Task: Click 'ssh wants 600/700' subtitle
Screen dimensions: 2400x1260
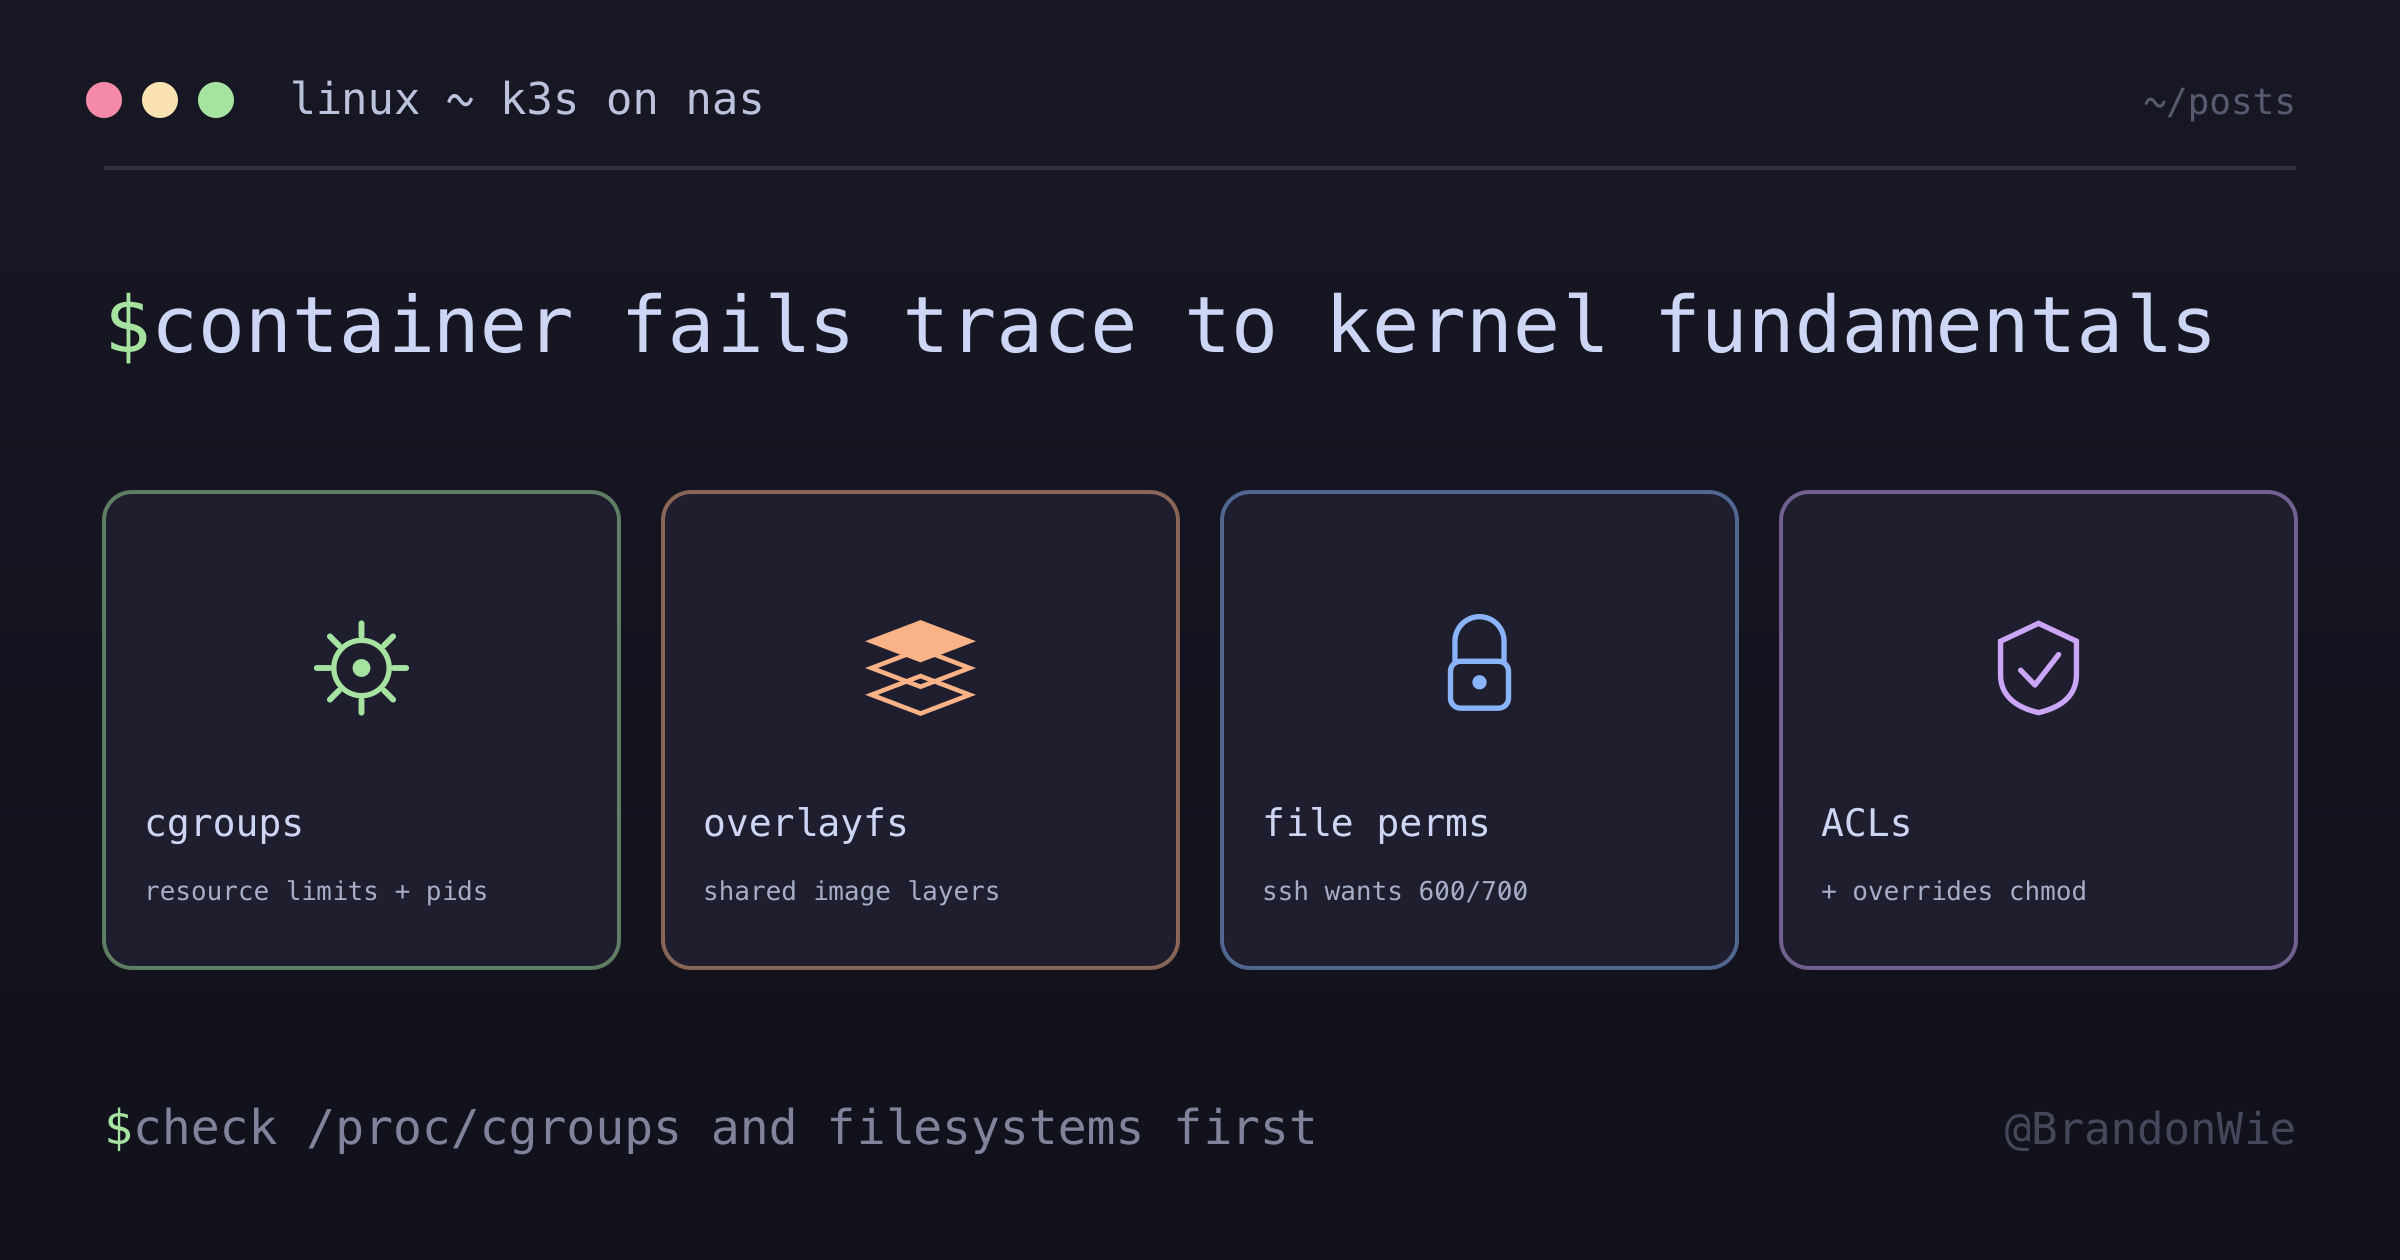Action: [x=1395, y=891]
